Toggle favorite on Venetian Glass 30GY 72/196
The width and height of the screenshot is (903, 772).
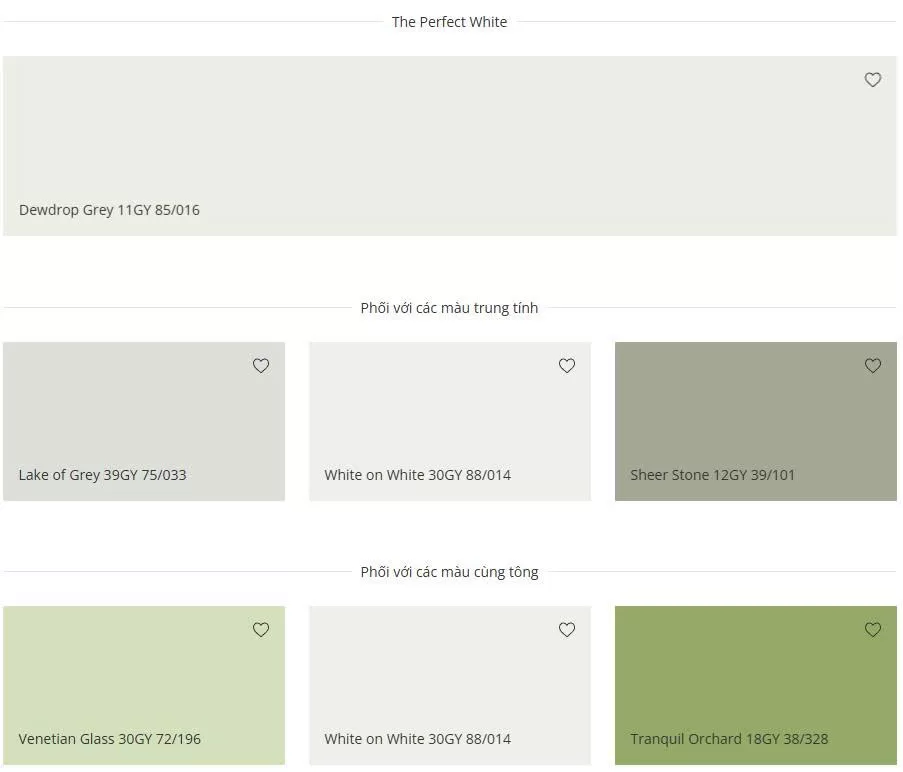point(260,630)
